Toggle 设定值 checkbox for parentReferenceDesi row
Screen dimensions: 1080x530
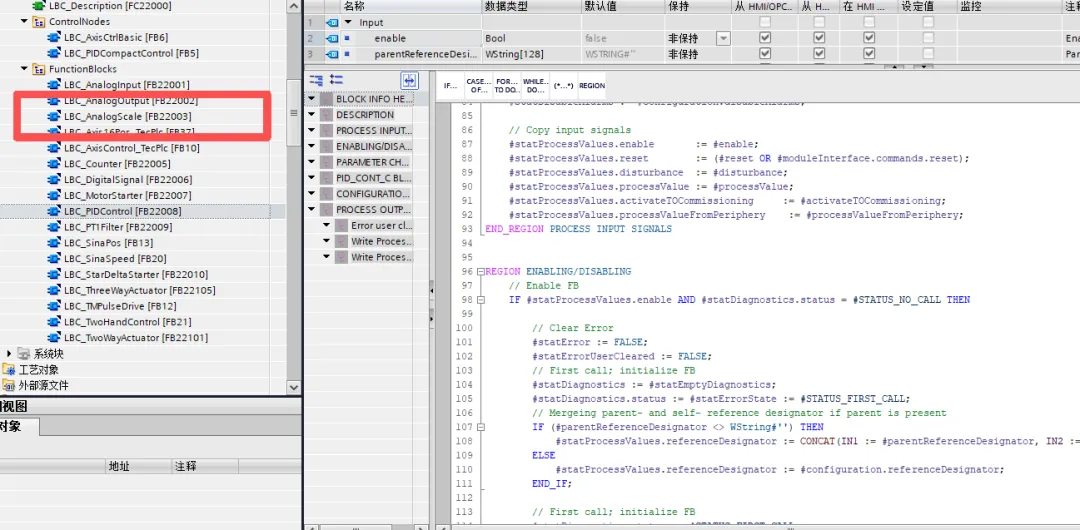click(928, 54)
